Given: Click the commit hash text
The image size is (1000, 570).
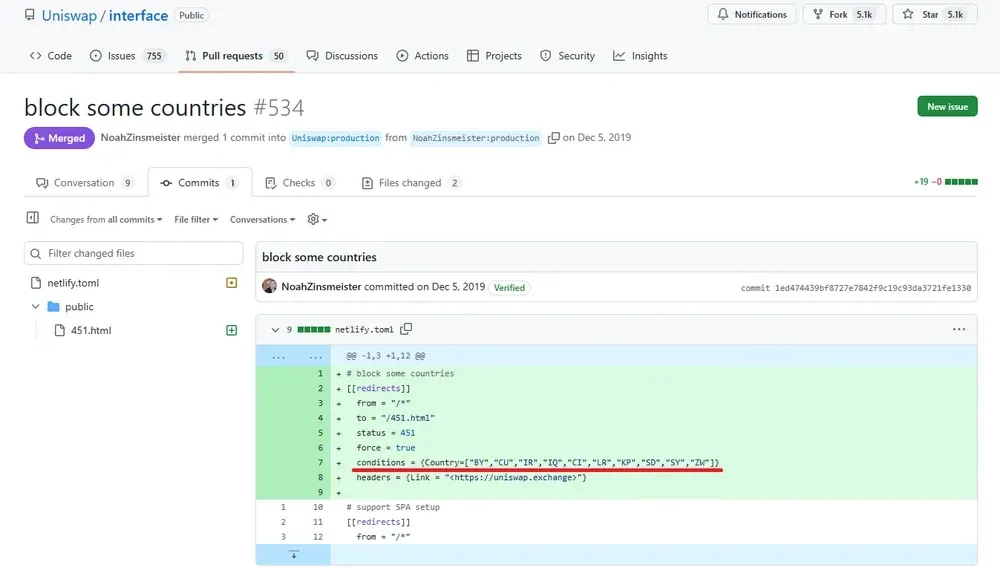Looking at the screenshot, I should tap(872, 288).
